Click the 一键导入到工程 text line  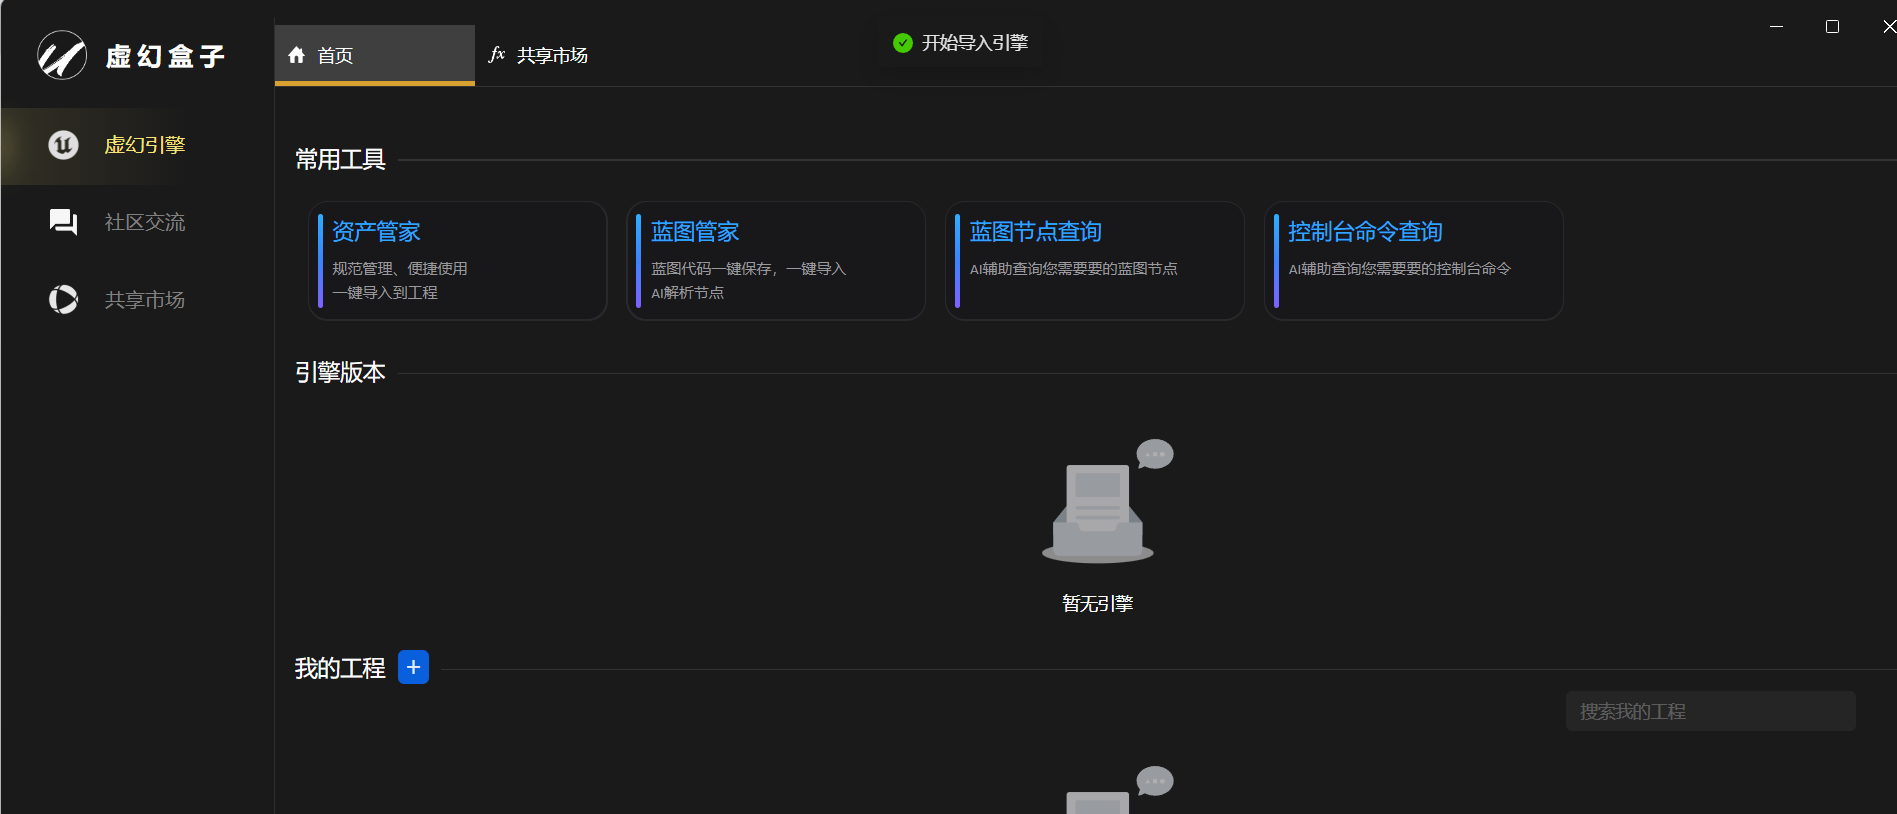coord(385,292)
